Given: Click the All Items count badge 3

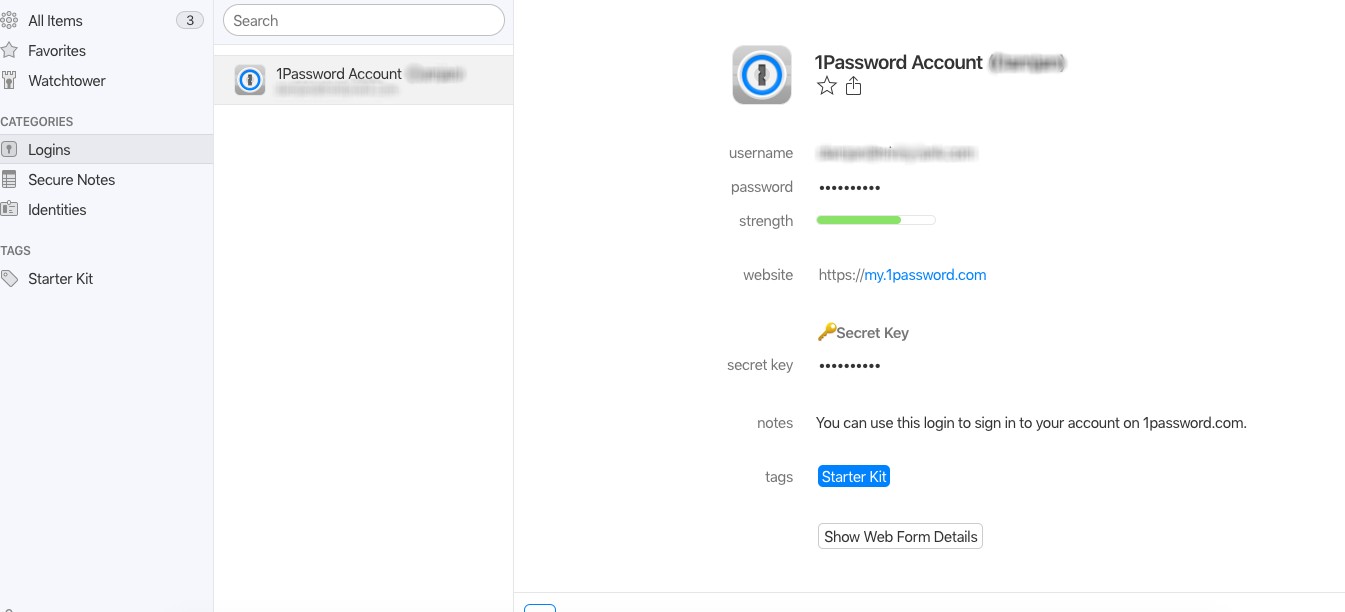Looking at the screenshot, I should pos(190,20).
